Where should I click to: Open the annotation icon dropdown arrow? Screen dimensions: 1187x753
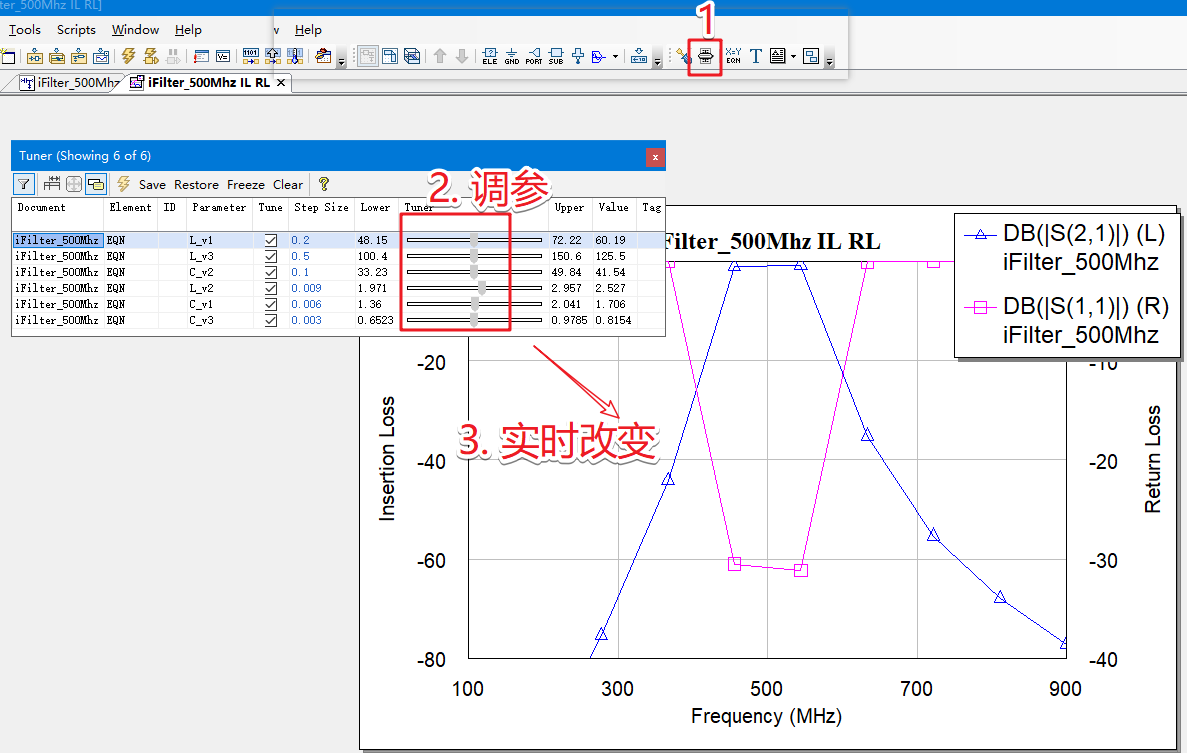click(x=615, y=56)
